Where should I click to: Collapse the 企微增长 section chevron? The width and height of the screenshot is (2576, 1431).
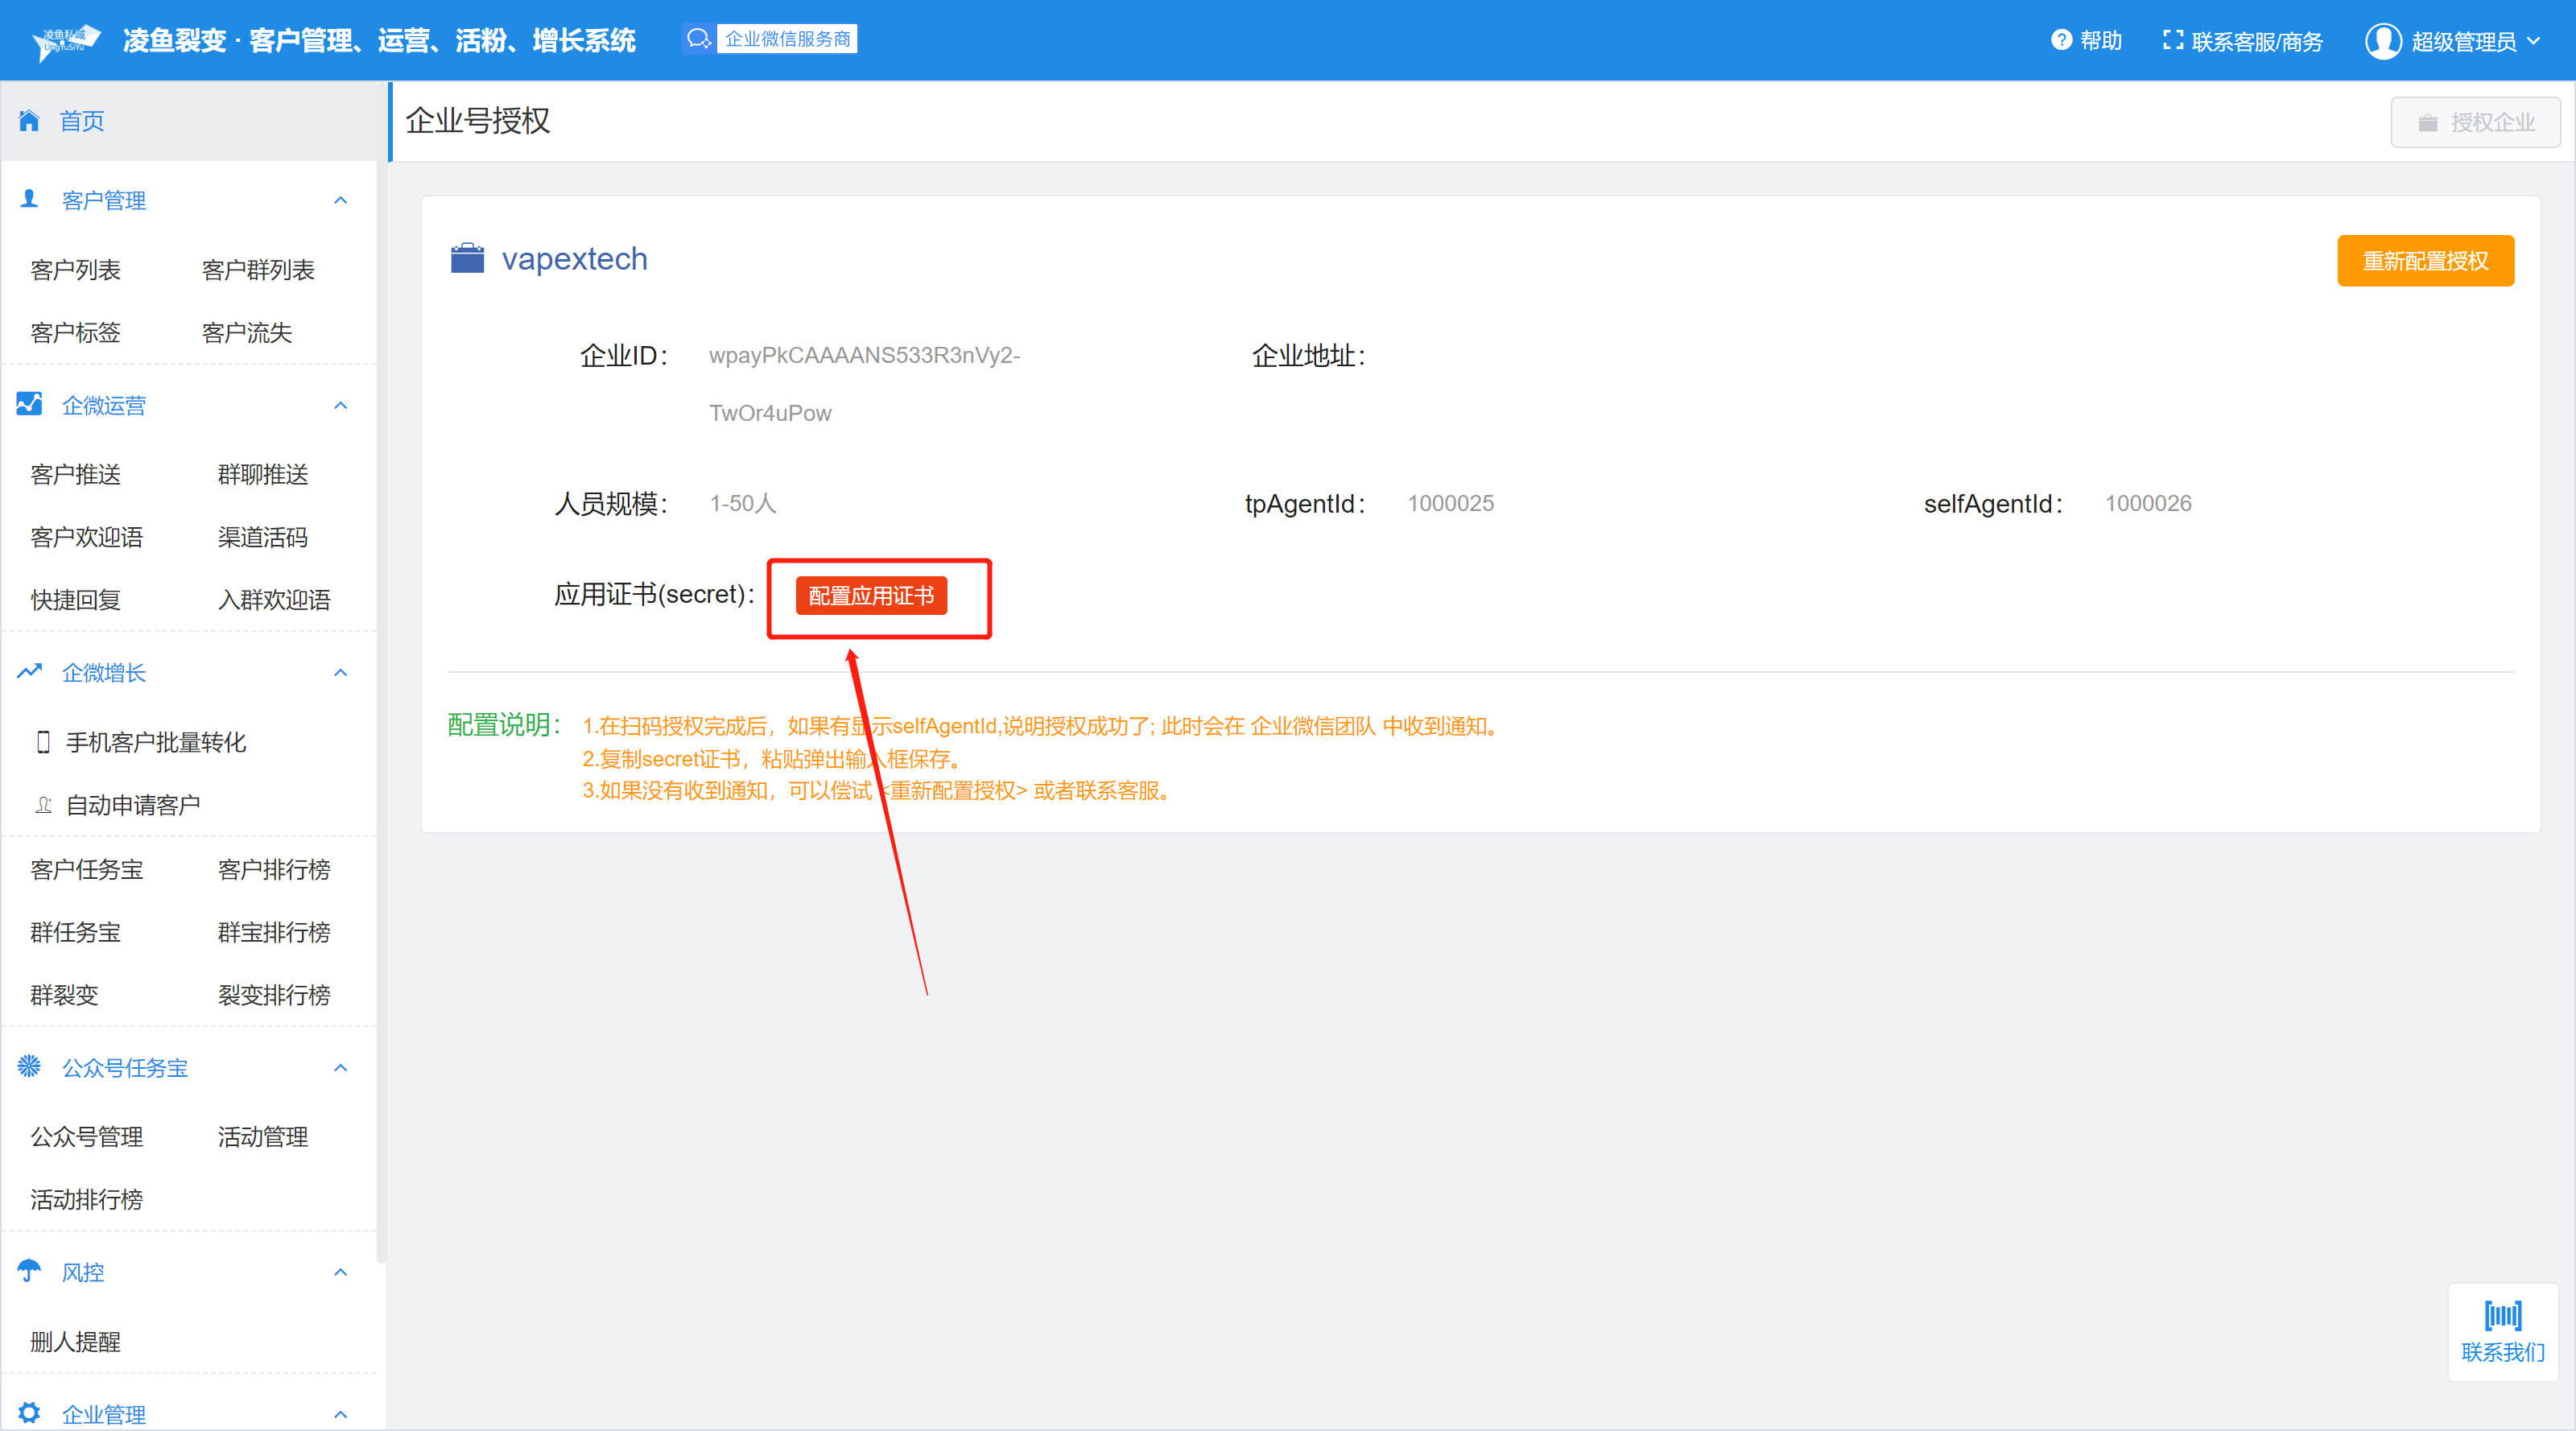point(340,672)
